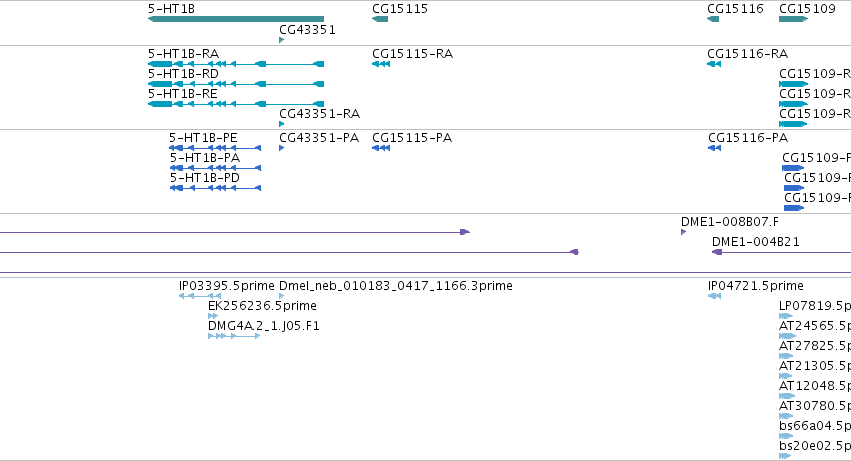Click the bs20e02.5p label
This screenshot has width=851, height=461.
815,446
